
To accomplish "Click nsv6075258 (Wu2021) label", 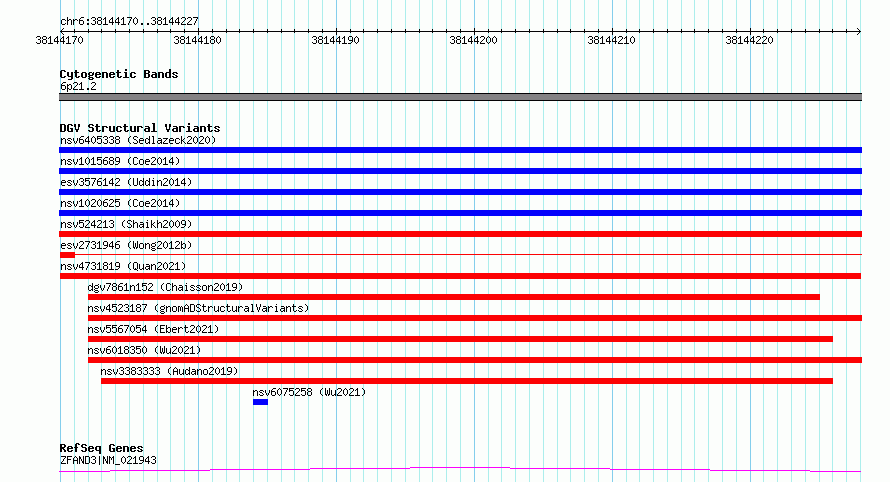I will (x=309, y=392).
